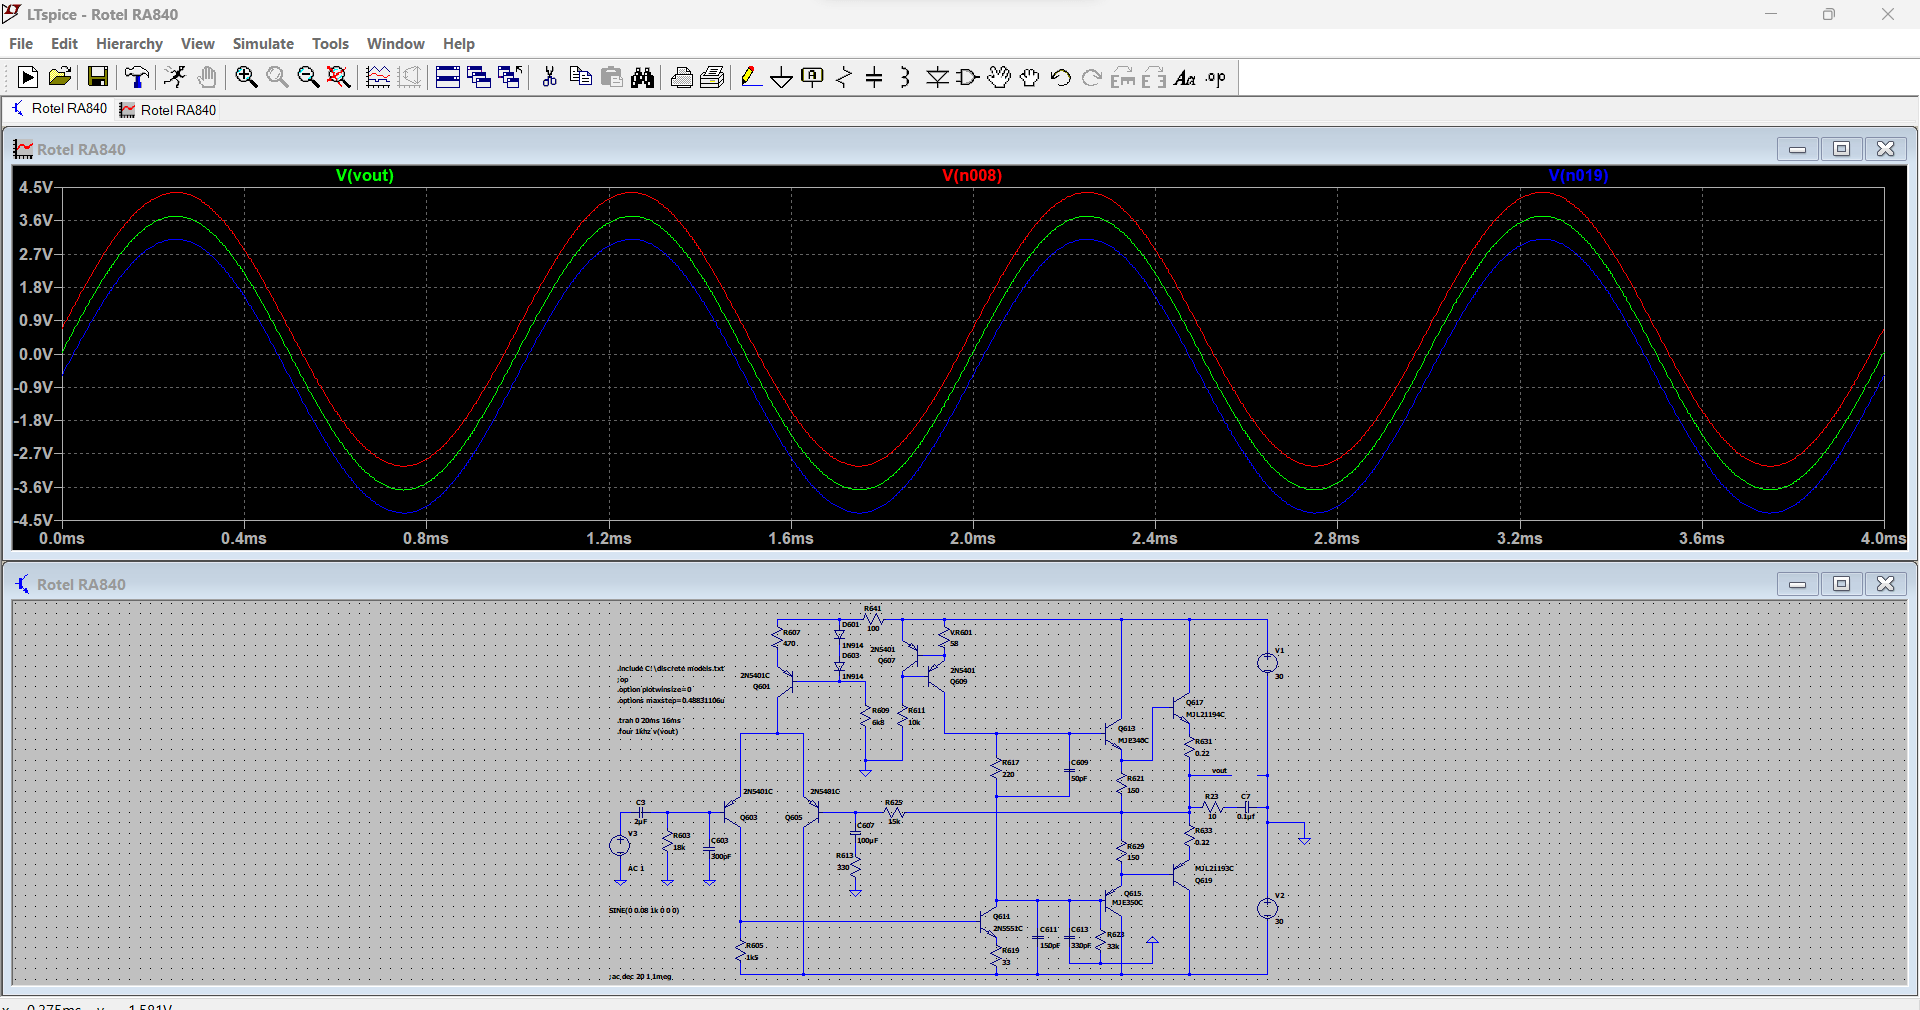Image resolution: width=1920 pixels, height=1010 pixels.
Task: Zoom to fit with the crossed magnifier icon
Action: tap(339, 77)
